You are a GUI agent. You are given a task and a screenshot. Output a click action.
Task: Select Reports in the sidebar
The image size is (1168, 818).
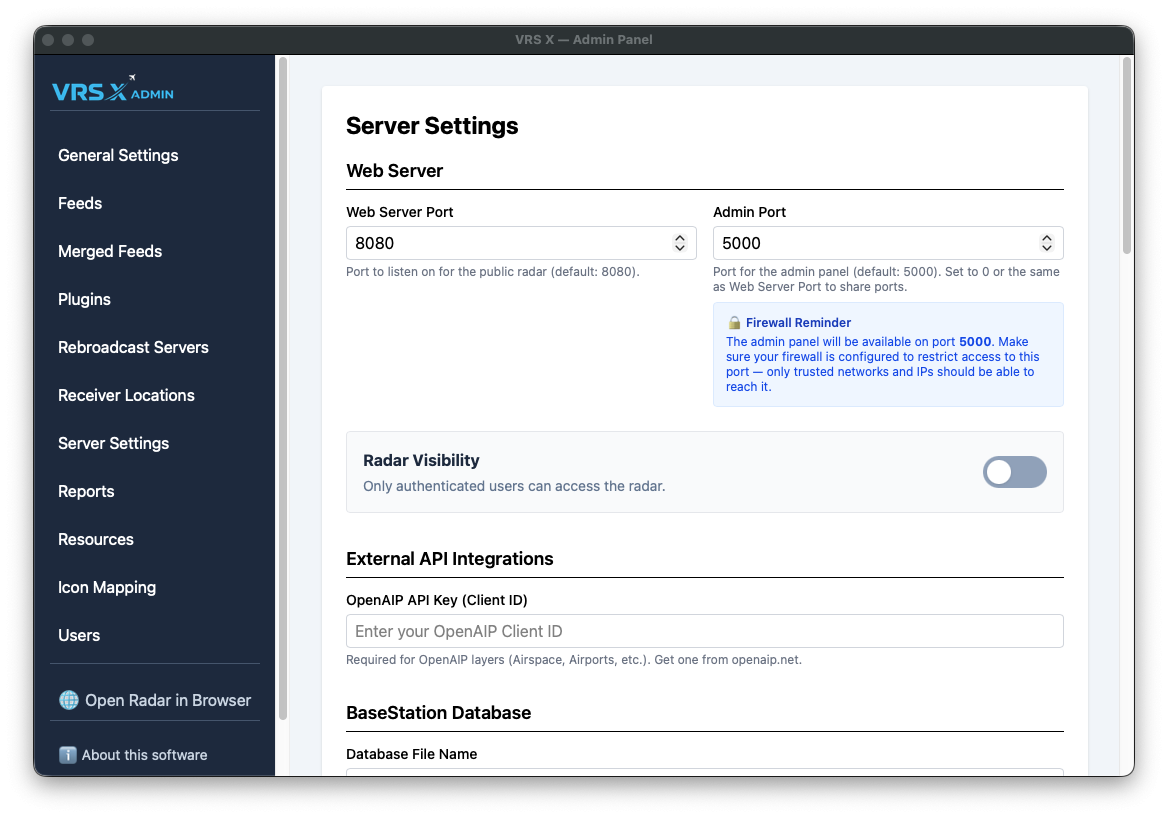click(86, 491)
